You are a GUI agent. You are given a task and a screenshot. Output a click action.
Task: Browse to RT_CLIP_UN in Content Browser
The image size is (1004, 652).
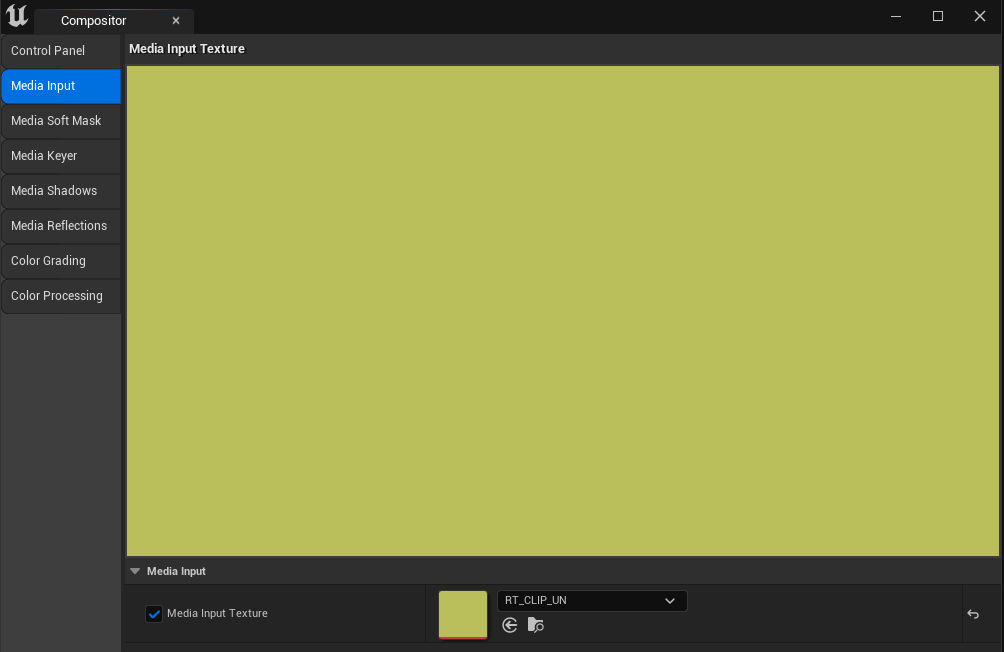536,625
